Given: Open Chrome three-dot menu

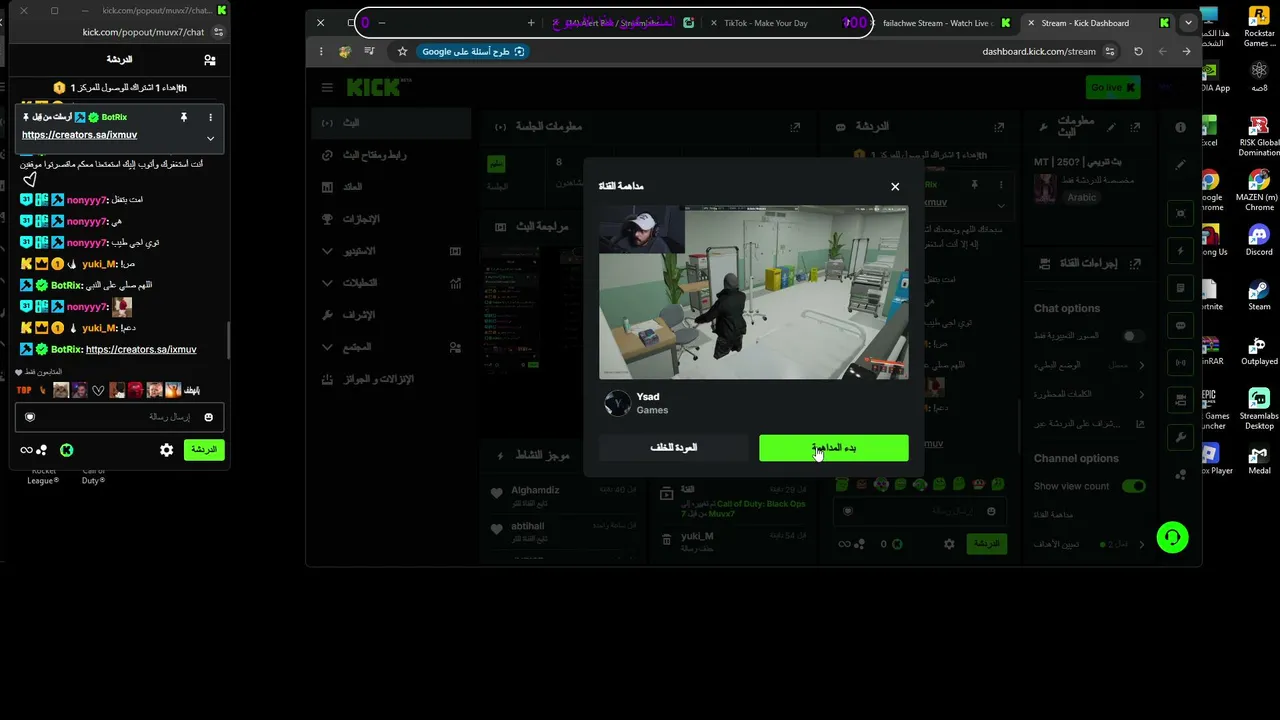Looking at the screenshot, I should pos(321,51).
